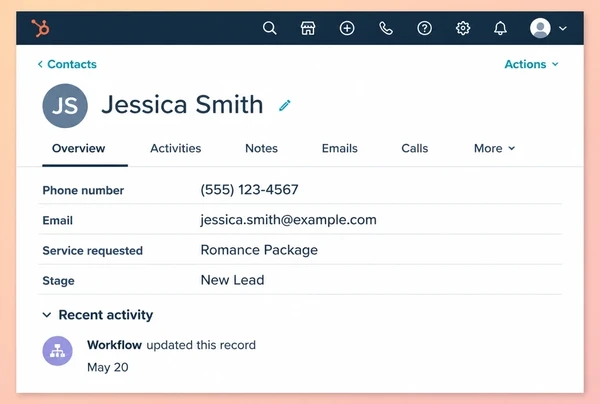Switch to the Emails tab

pos(339,148)
